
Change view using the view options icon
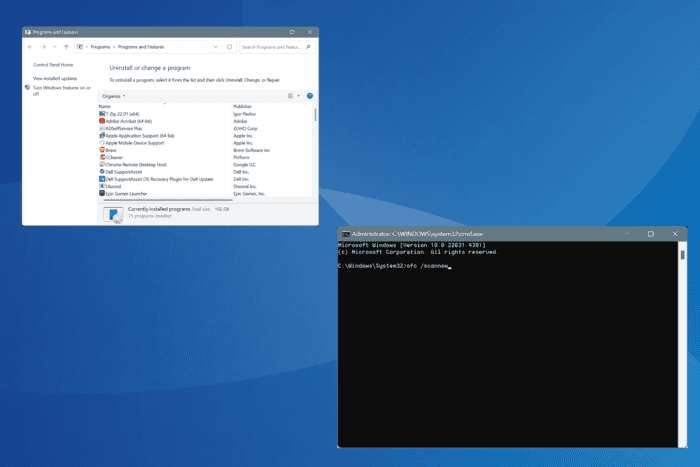(291, 96)
